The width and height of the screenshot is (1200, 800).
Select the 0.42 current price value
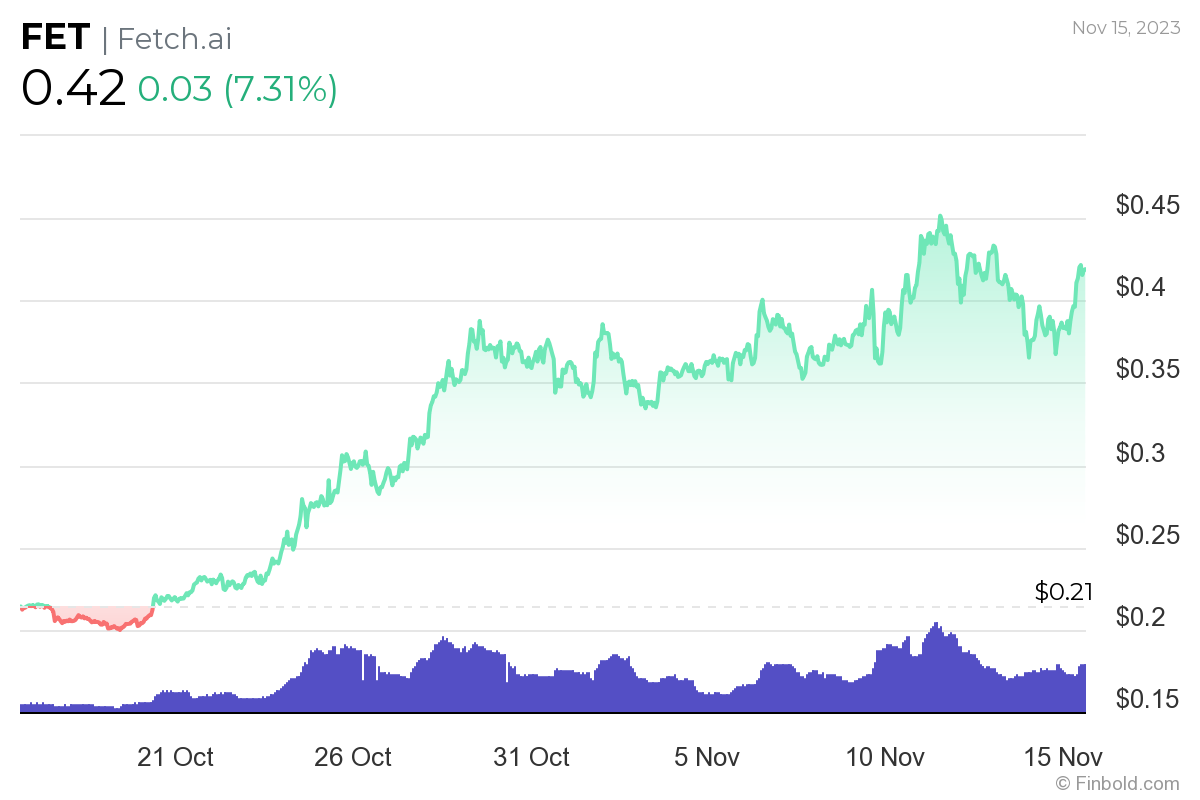pyautogui.click(x=73, y=89)
